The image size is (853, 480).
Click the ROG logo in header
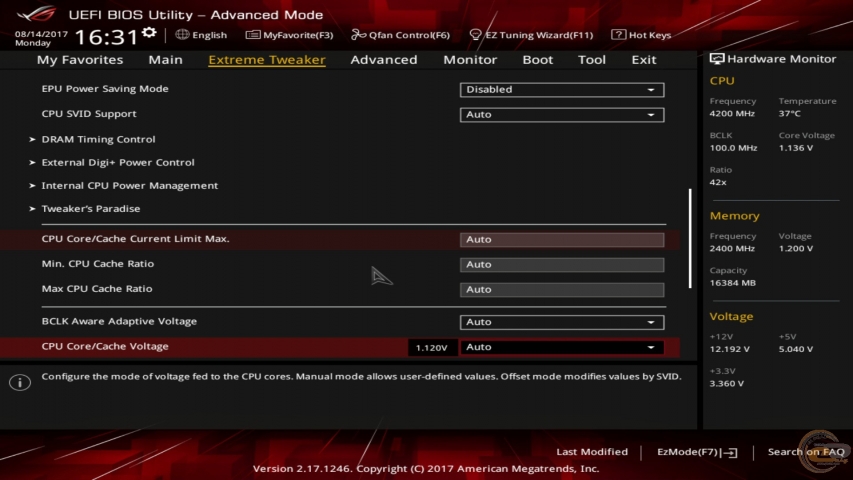click(36, 14)
